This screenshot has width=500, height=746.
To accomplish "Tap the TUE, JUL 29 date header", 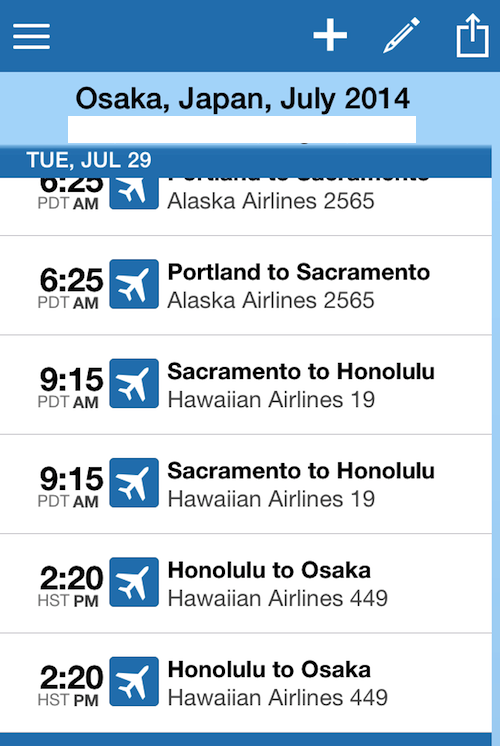I will 89,160.
